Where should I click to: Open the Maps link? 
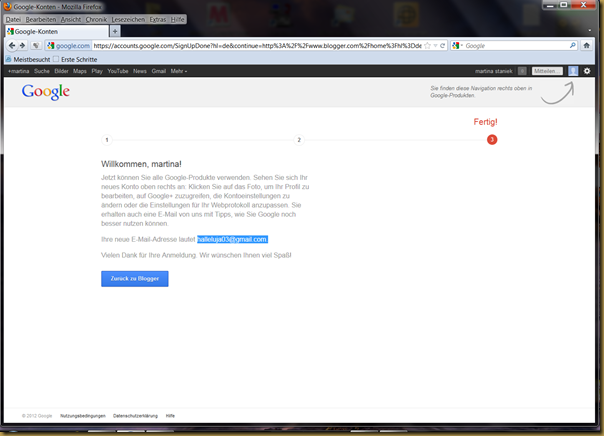[x=80, y=71]
